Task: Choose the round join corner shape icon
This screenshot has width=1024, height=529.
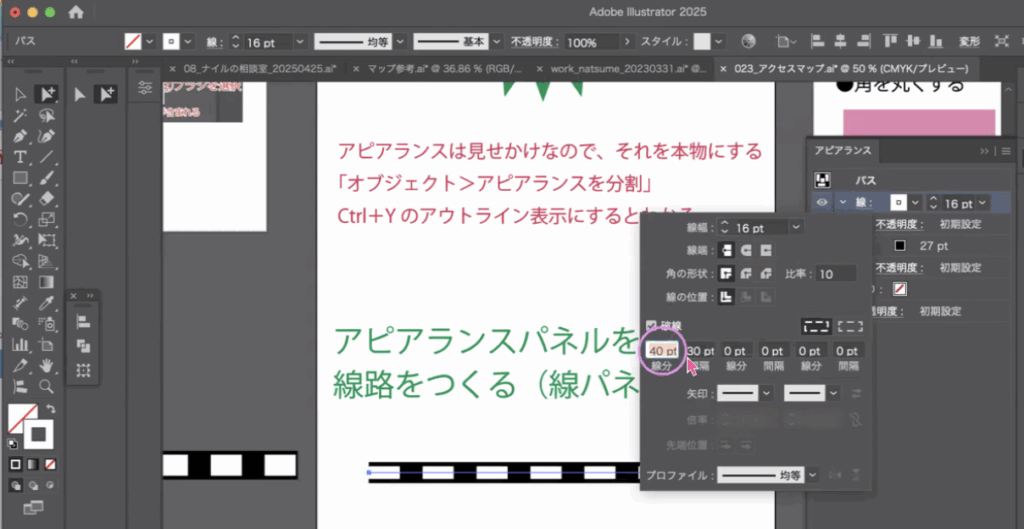Action: pos(746,273)
